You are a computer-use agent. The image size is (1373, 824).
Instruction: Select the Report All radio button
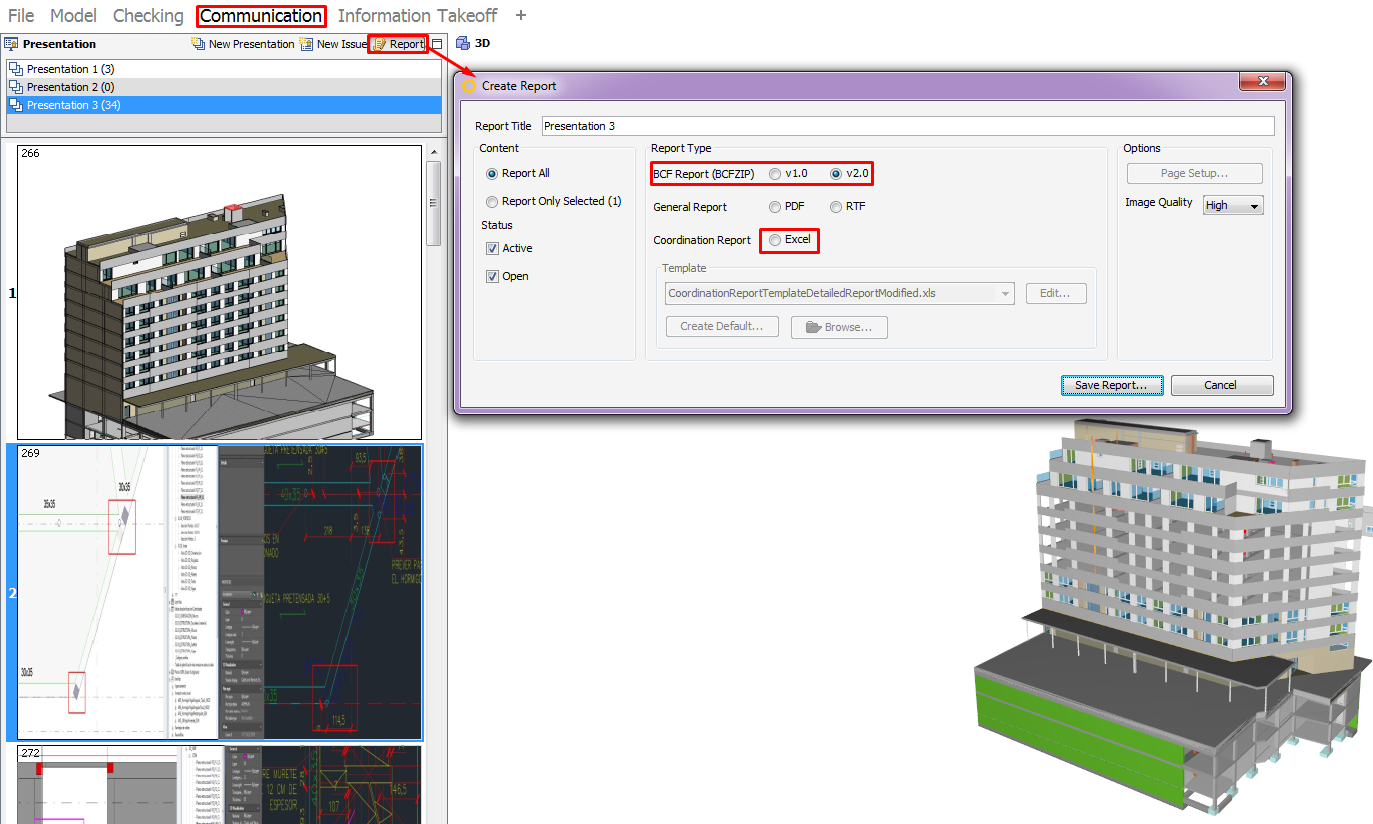point(492,174)
